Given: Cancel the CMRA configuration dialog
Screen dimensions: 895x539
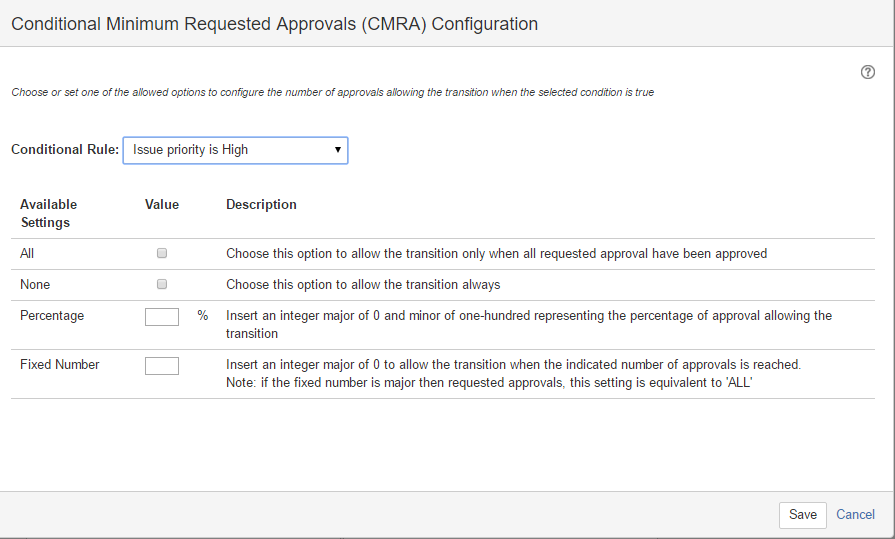Looking at the screenshot, I should pyautogui.click(x=855, y=515).
